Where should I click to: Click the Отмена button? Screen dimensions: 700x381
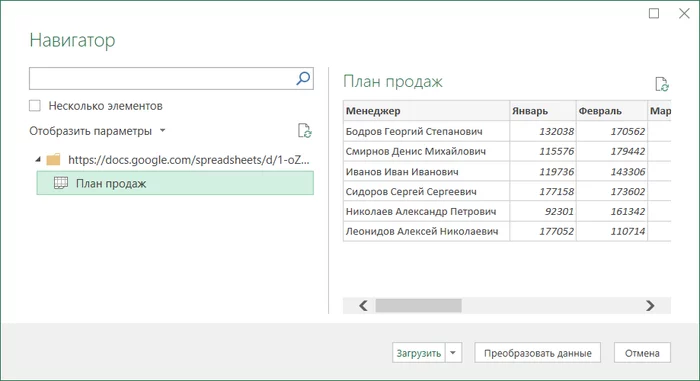642,353
